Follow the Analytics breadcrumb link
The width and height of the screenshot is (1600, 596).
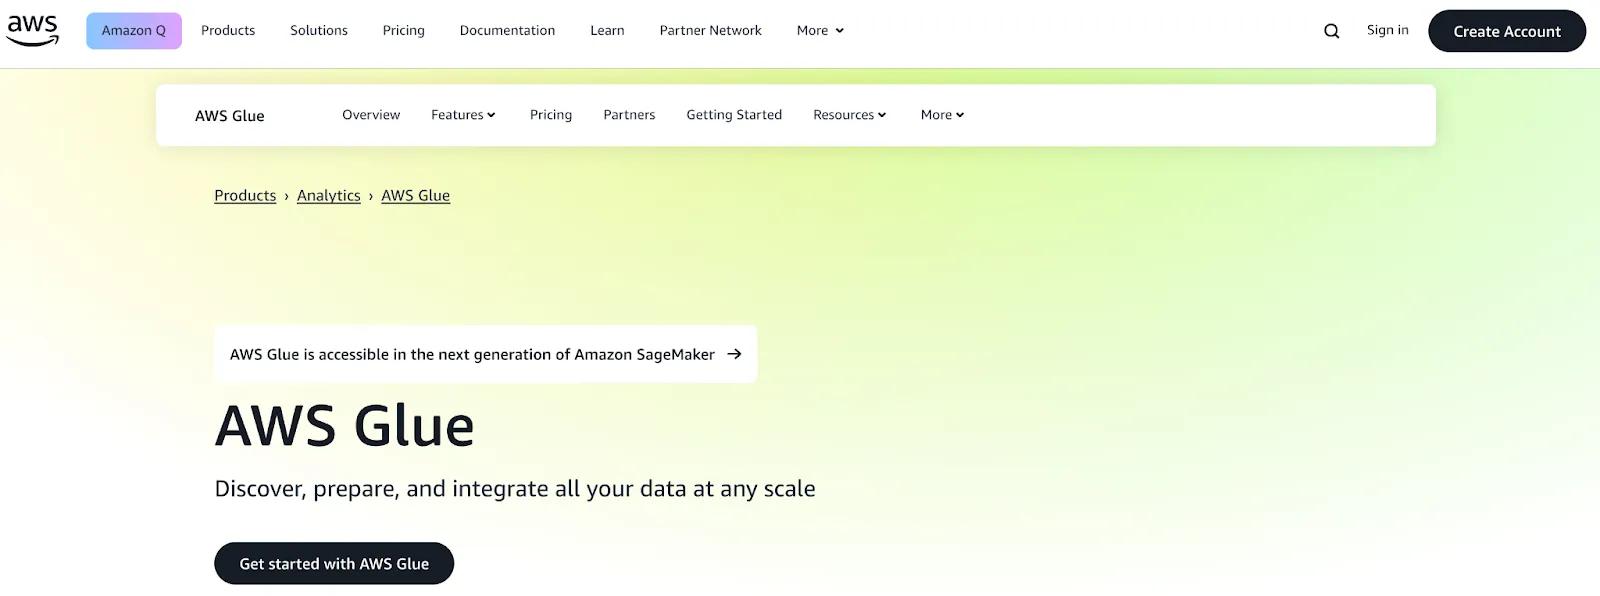329,195
